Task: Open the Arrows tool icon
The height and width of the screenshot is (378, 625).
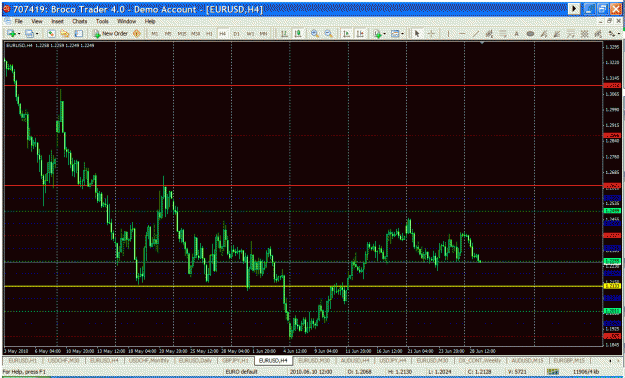Action: coord(611,34)
